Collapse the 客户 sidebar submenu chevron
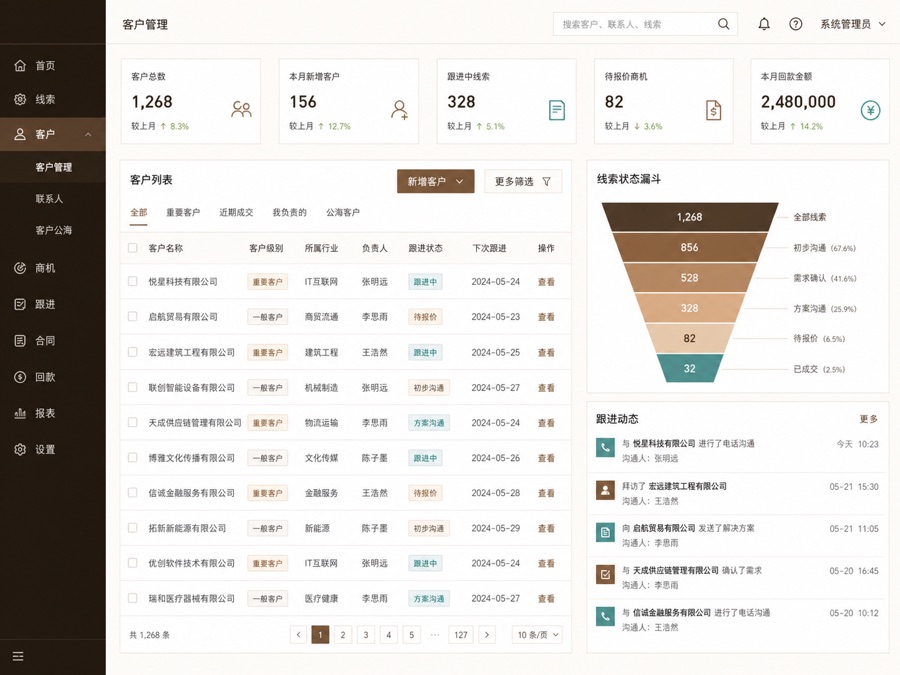This screenshot has width=900, height=675. [x=88, y=134]
